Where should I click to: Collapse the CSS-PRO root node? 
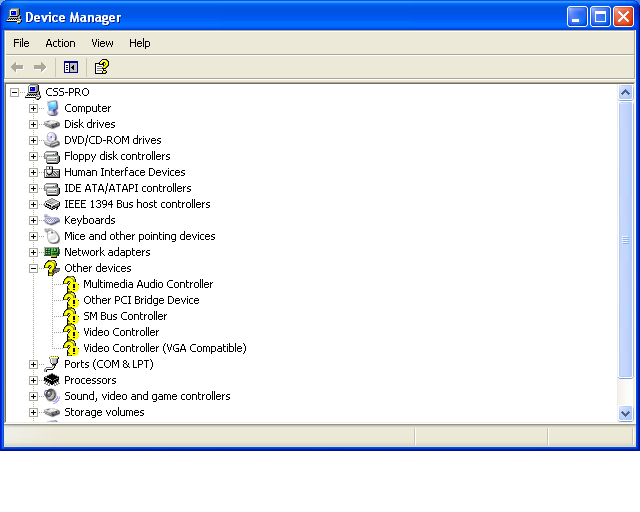tap(14, 92)
